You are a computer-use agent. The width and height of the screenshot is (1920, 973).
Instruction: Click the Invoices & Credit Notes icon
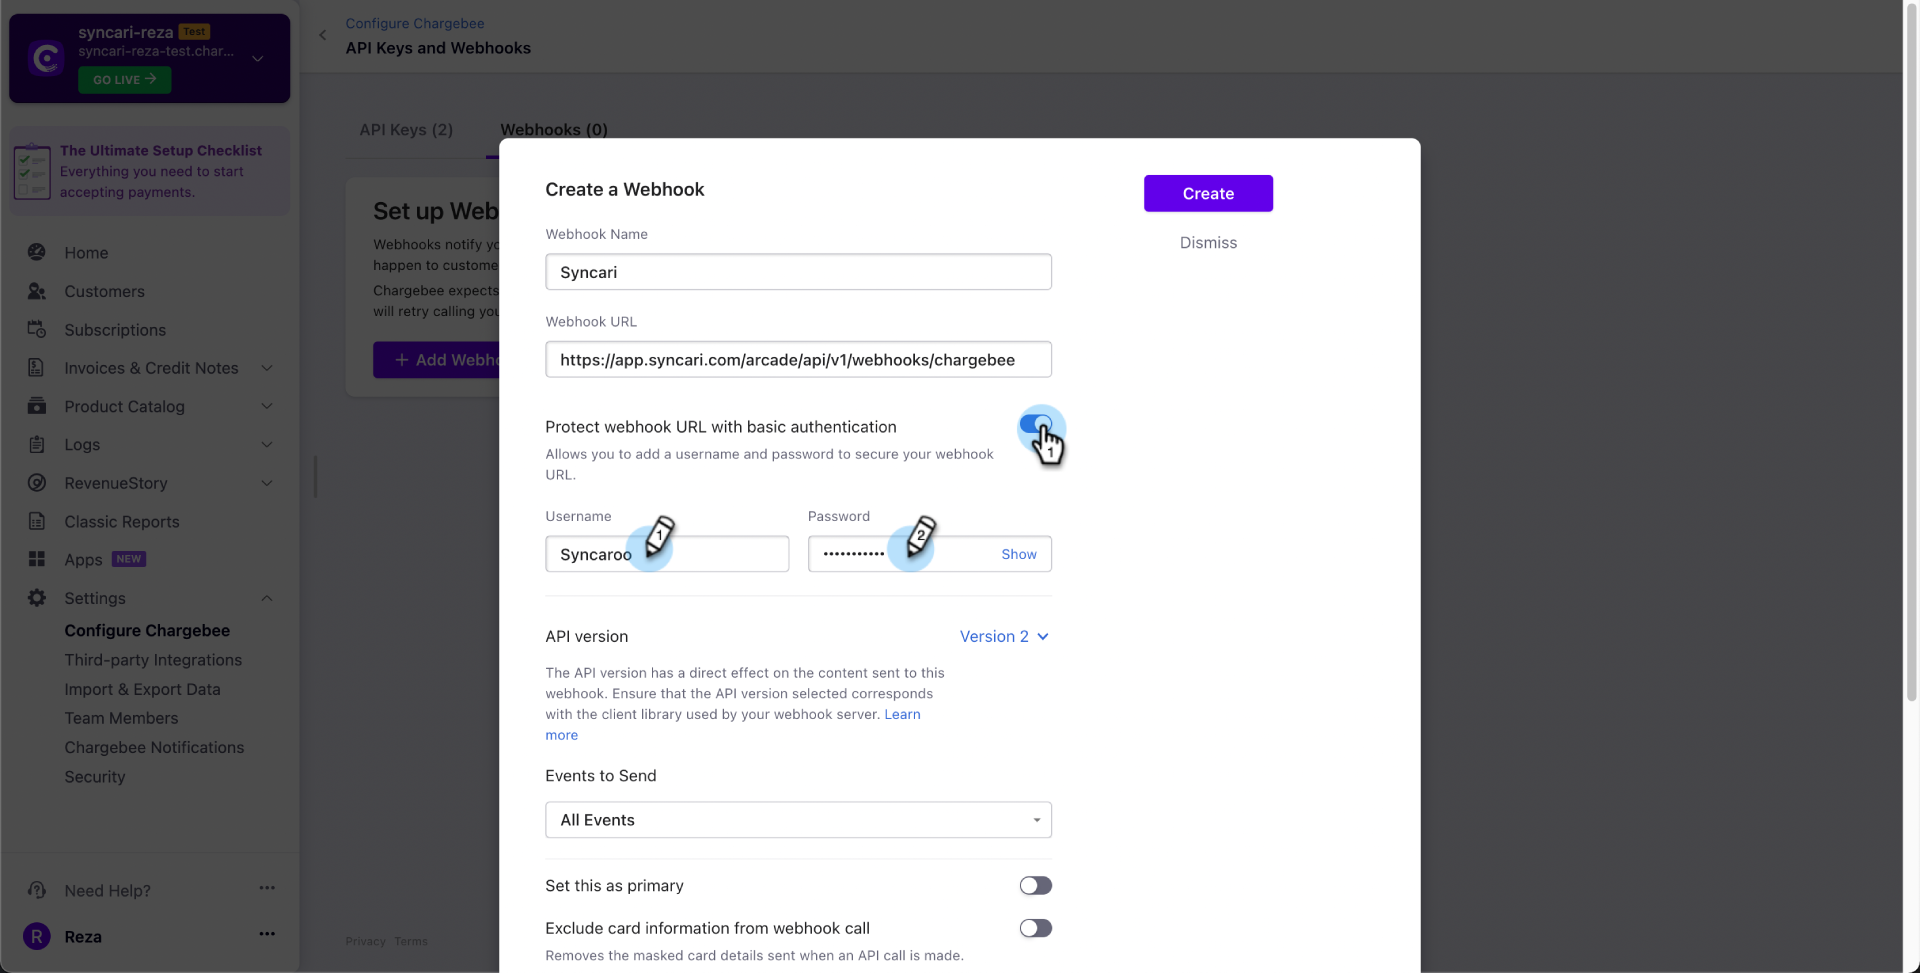pos(36,367)
